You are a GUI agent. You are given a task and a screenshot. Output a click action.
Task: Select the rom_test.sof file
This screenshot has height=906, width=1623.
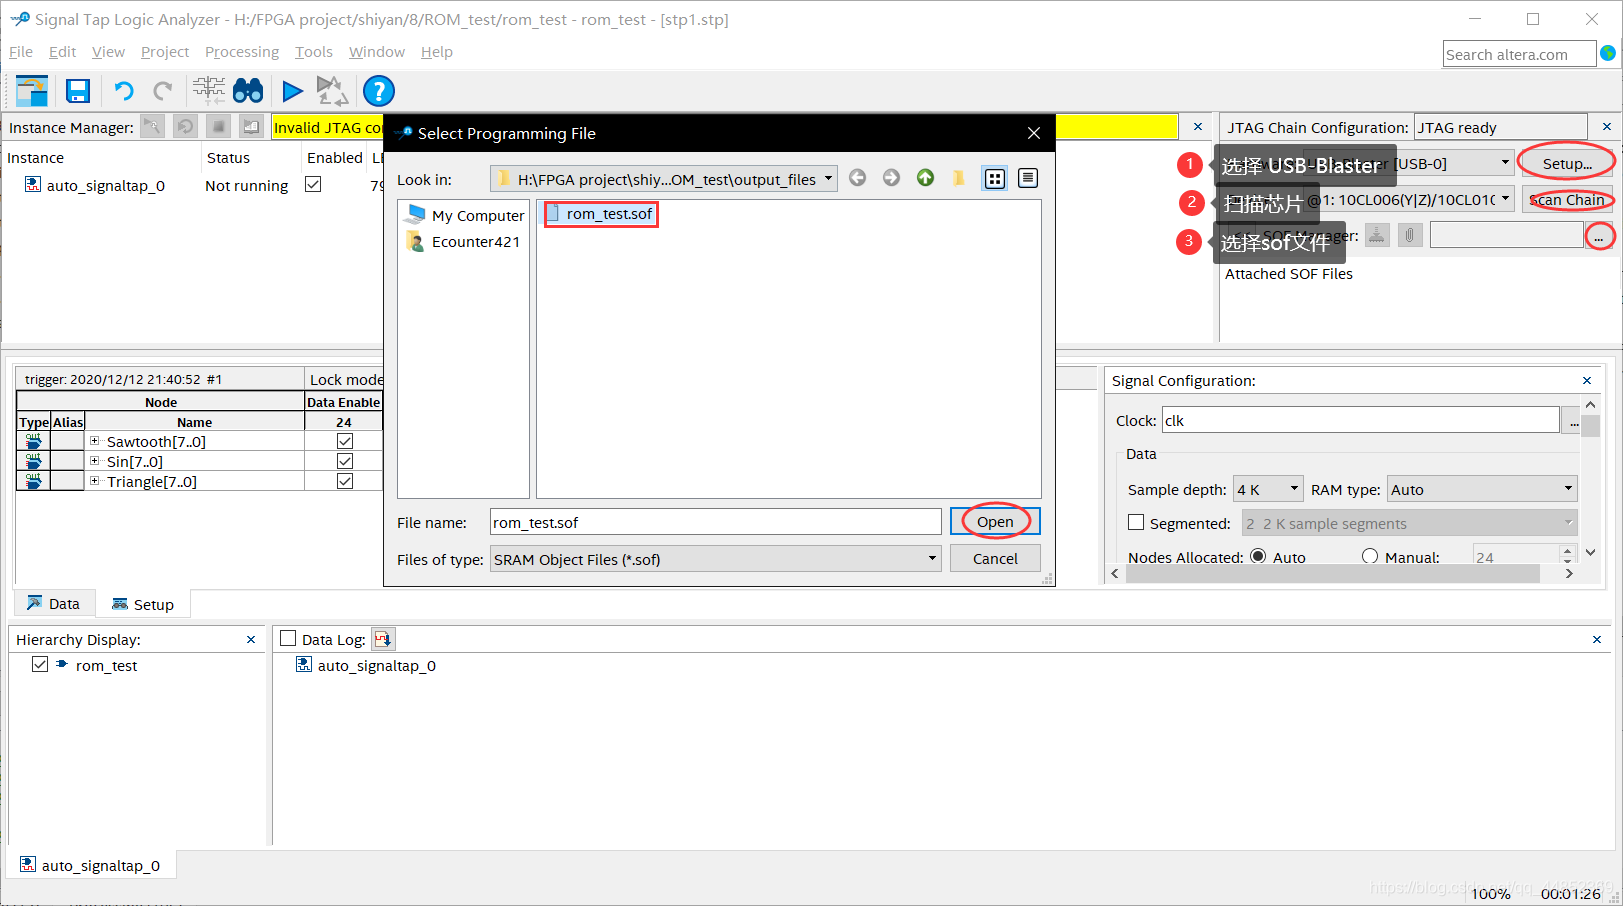601,214
